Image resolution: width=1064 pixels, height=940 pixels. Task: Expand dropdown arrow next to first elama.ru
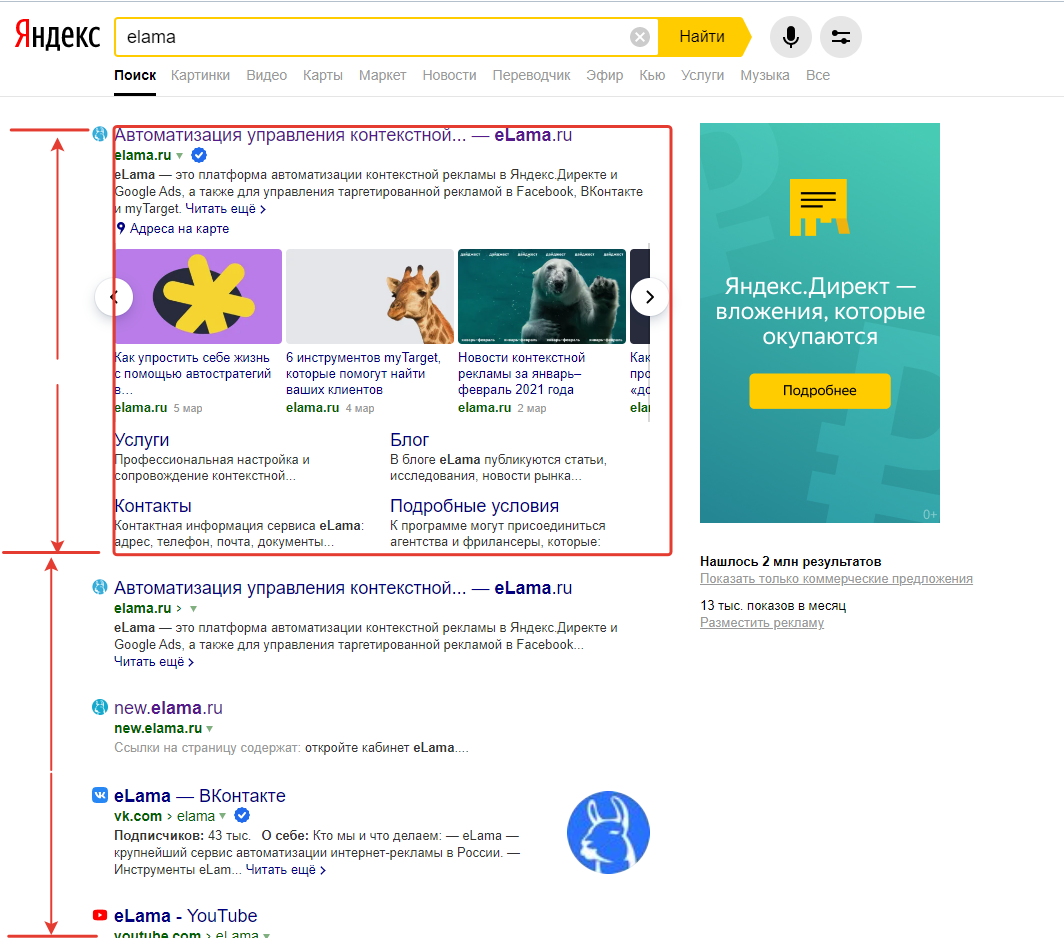coord(180,156)
